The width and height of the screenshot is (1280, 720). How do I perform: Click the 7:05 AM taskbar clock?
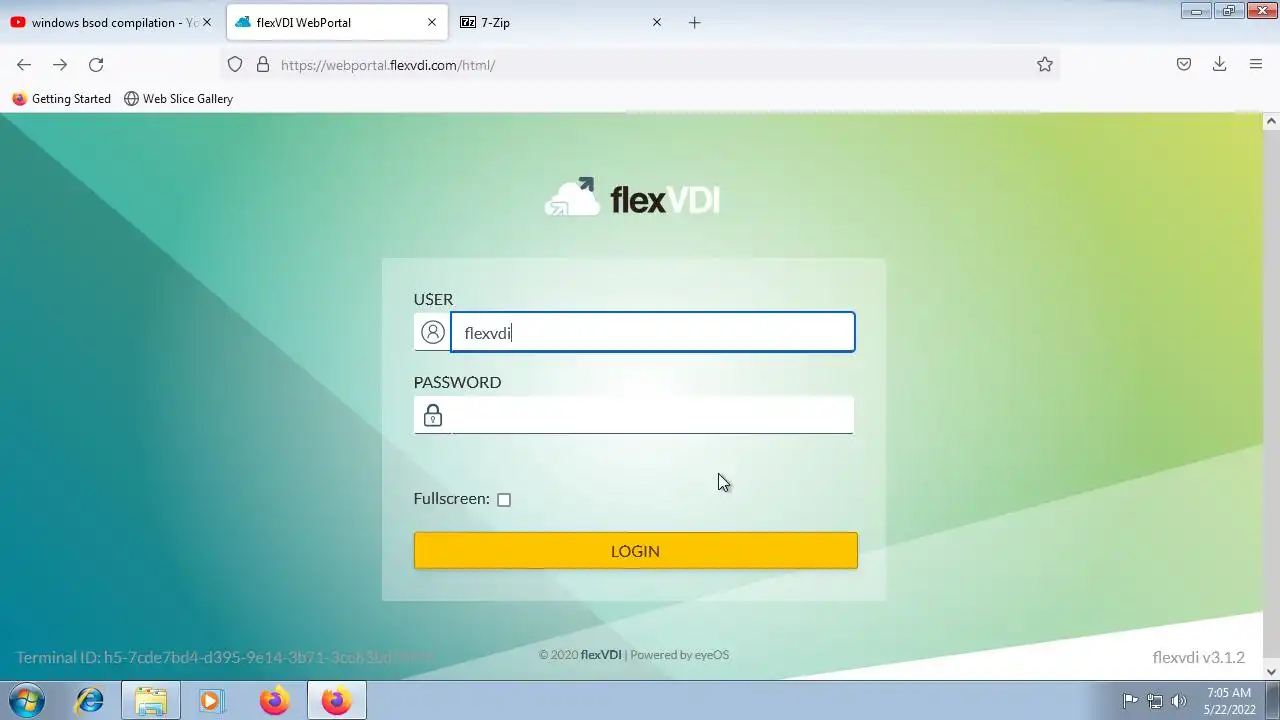(x=1229, y=692)
